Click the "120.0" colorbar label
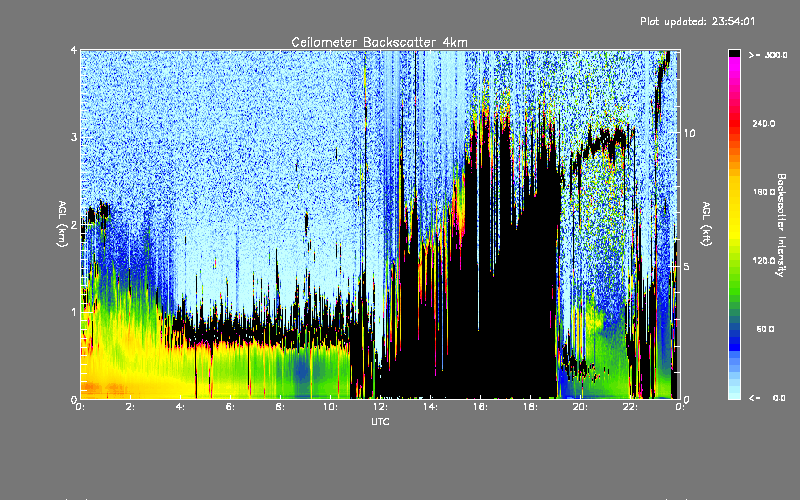This screenshot has height=500, width=800. (764, 261)
